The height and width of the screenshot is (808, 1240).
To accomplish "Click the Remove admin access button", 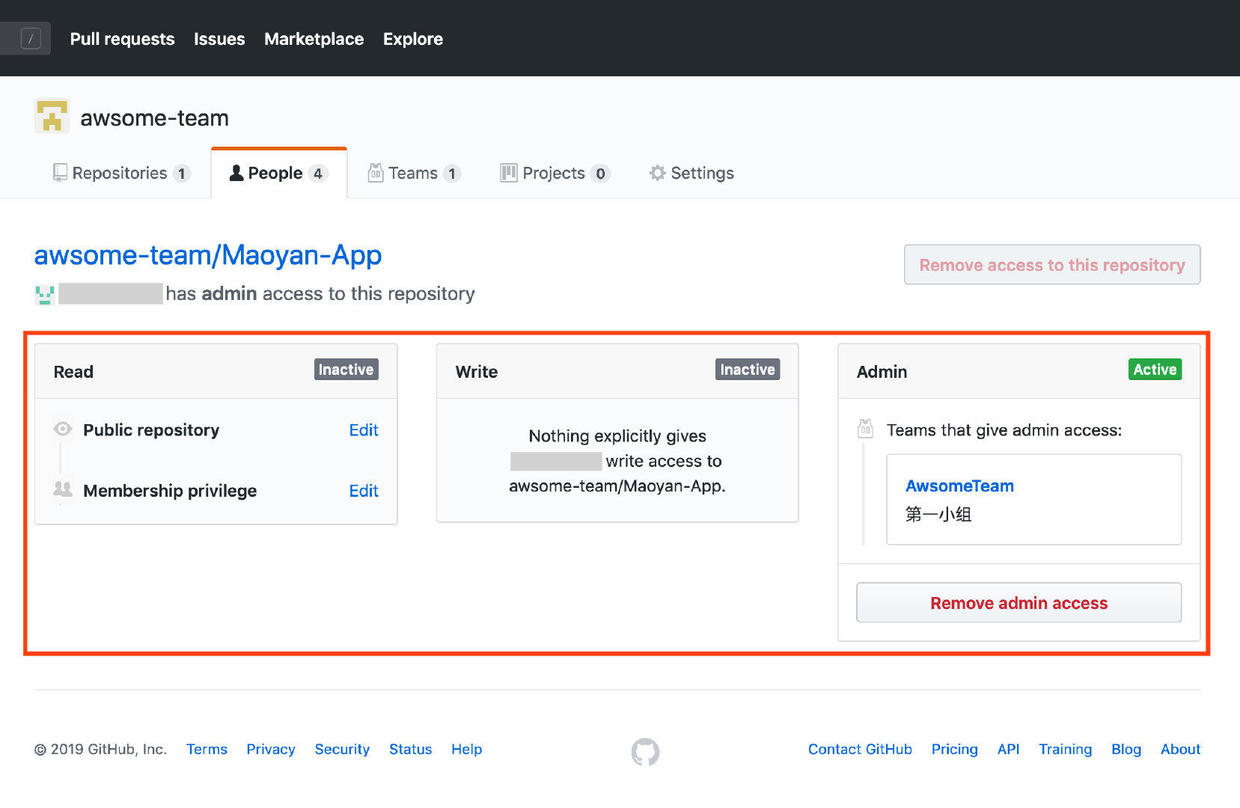I will [1019, 603].
